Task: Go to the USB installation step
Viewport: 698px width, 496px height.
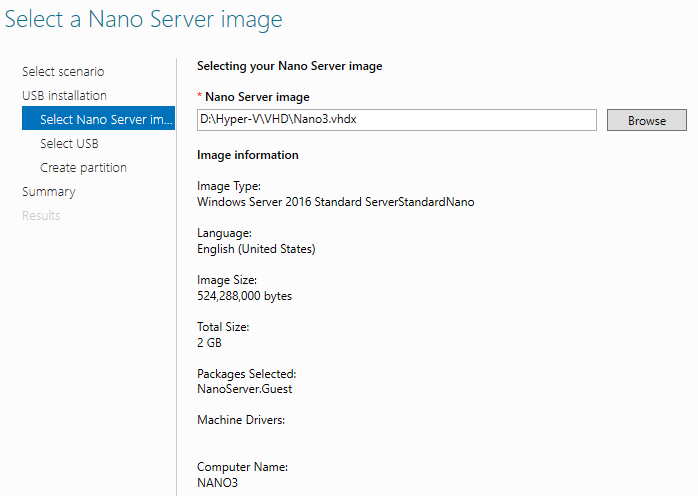Action: tap(64, 96)
